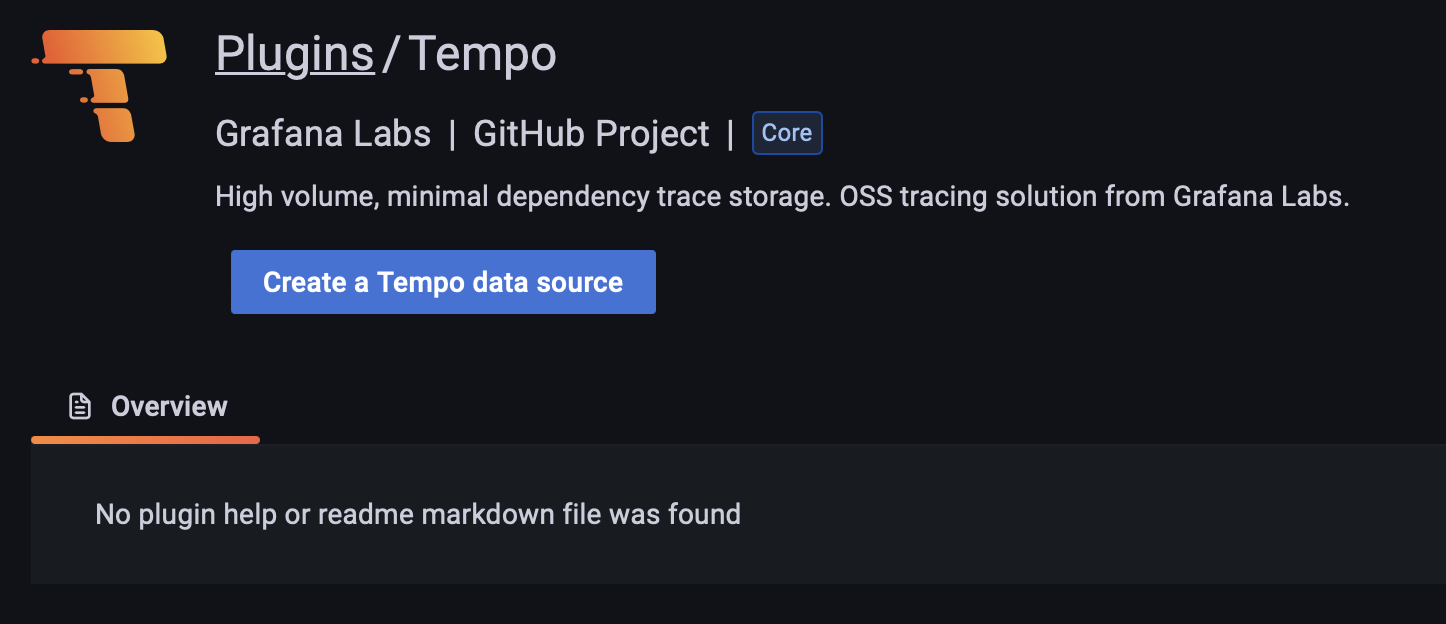Open the Plugins breadcrumb menu
Screen dimensions: 1446x624
pyautogui.click(x=294, y=53)
